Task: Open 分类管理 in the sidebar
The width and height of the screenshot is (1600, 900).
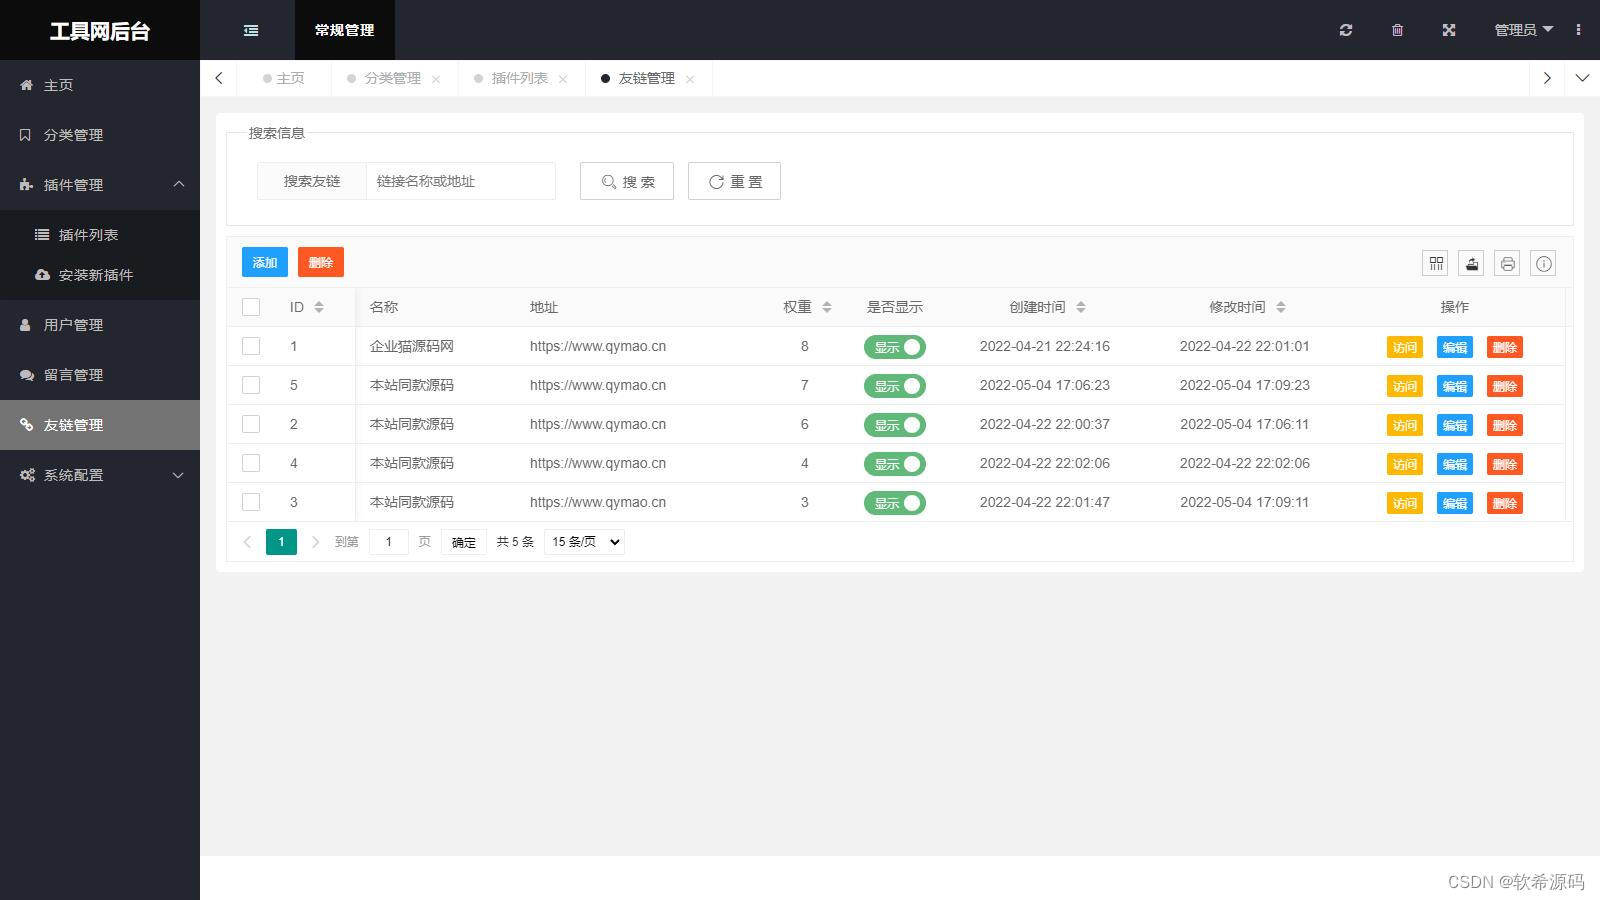Action: click(100, 135)
